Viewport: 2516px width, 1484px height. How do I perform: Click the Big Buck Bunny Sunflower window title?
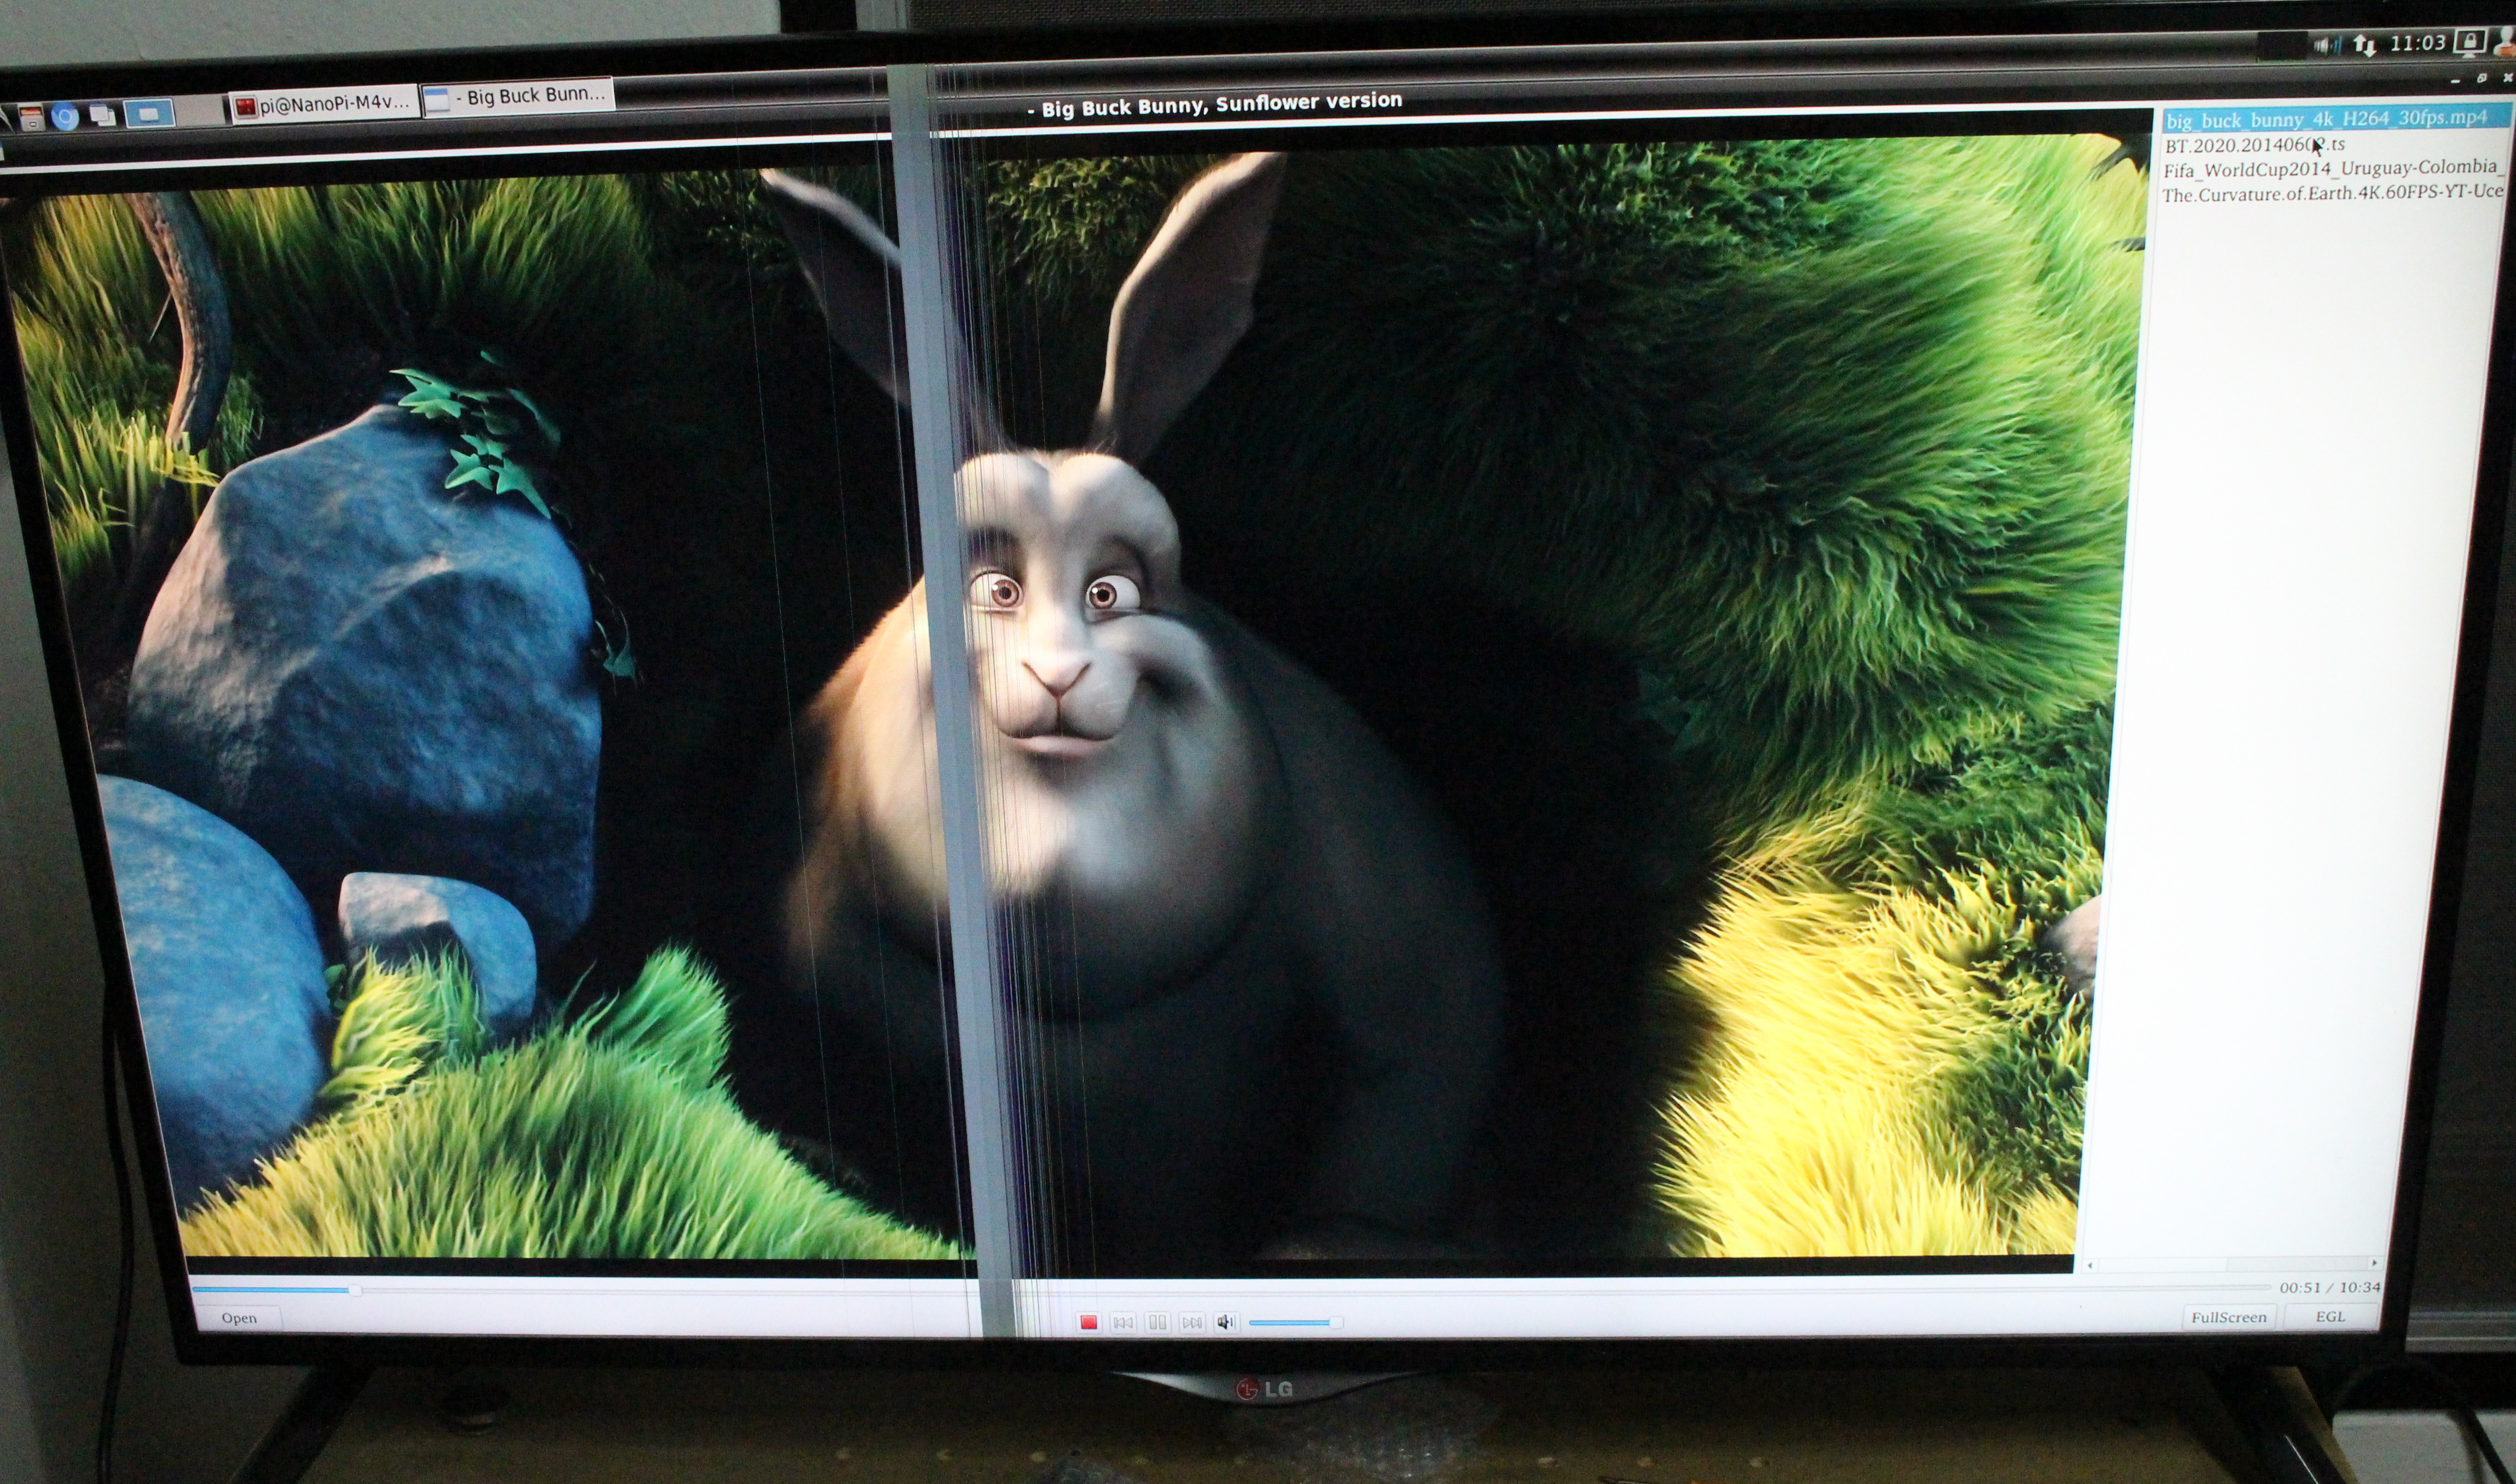1214,104
